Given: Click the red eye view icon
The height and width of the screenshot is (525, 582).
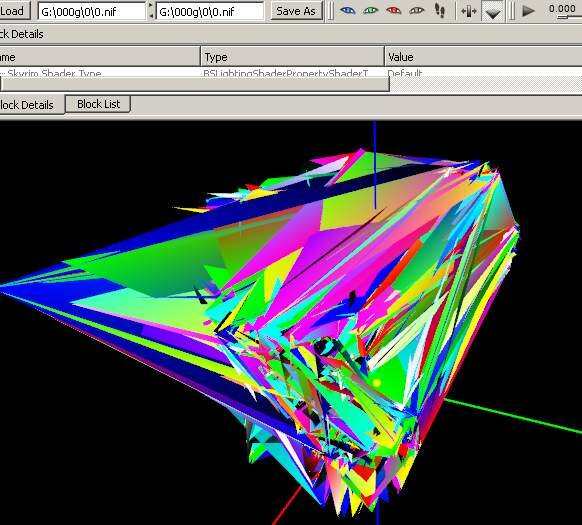Looking at the screenshot, I should 394,11.
